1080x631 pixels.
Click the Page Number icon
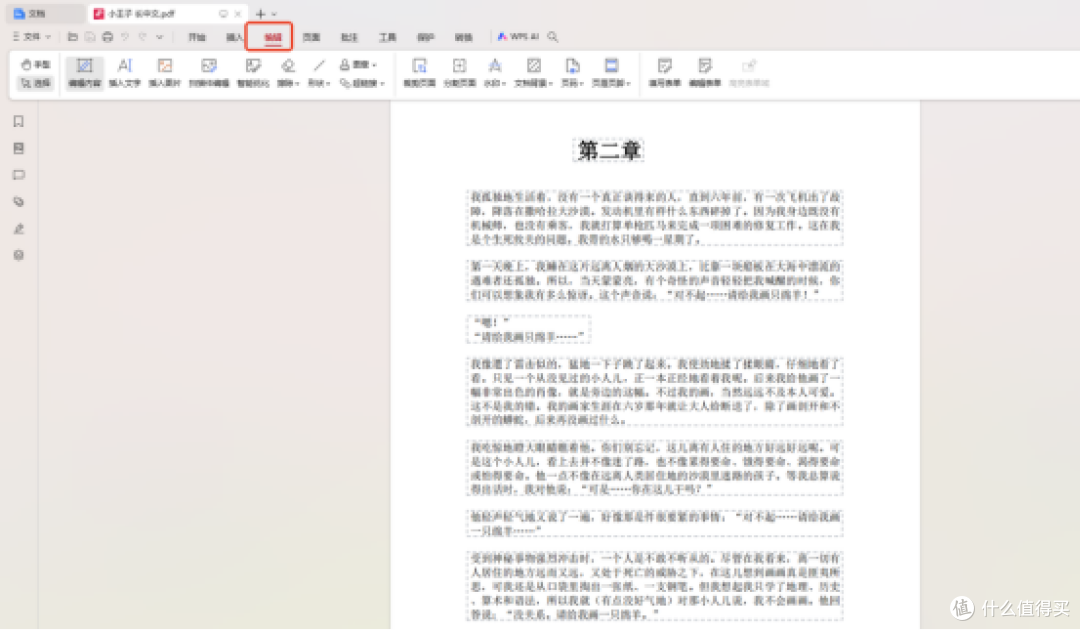point(572,65)
